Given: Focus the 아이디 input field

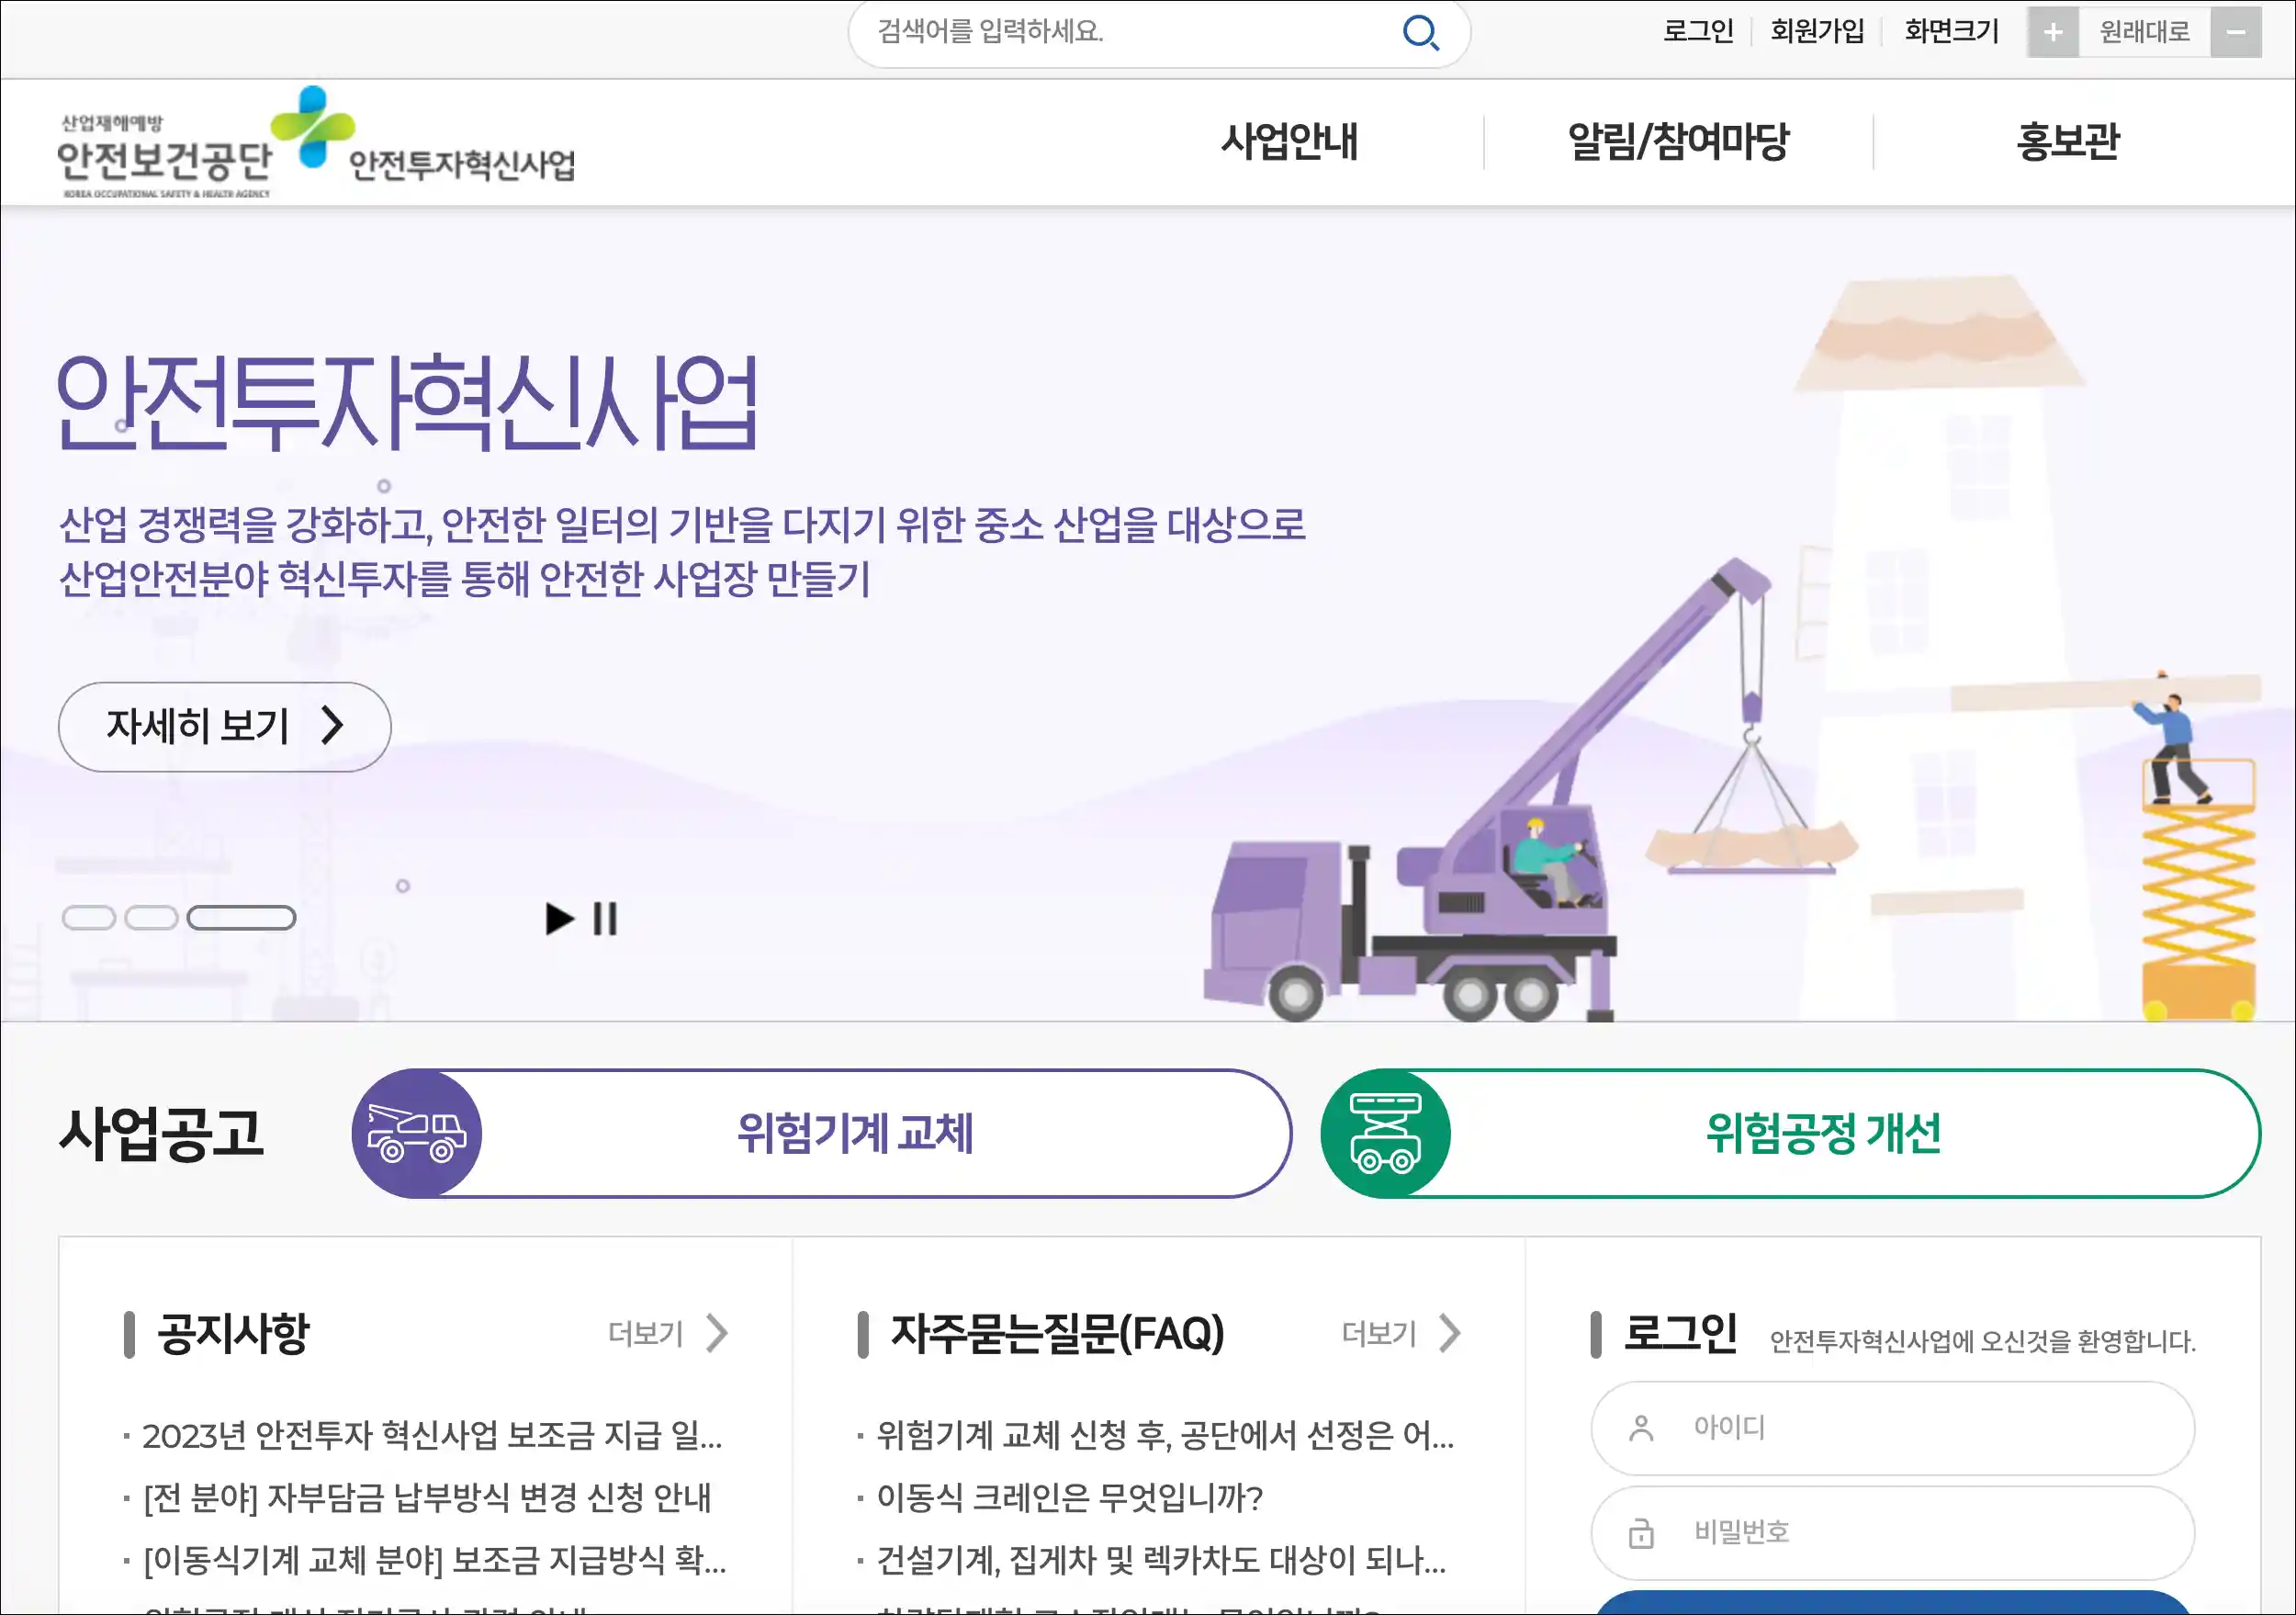Looking at the screenshot, I should coord(1892,1427).
